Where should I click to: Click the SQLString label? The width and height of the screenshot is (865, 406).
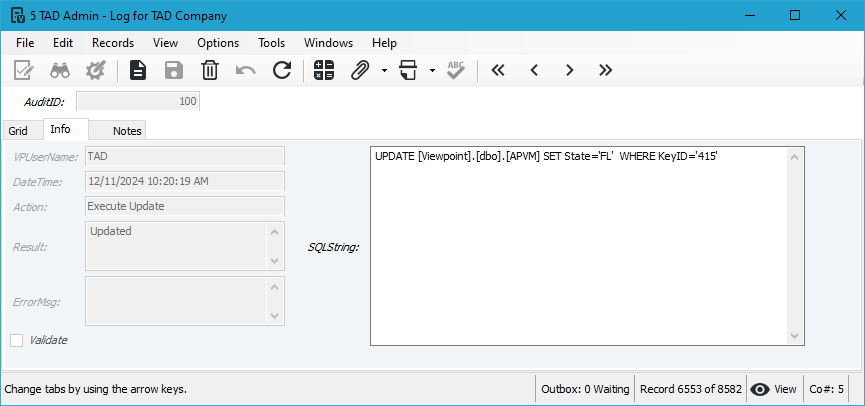pos(333,248)
